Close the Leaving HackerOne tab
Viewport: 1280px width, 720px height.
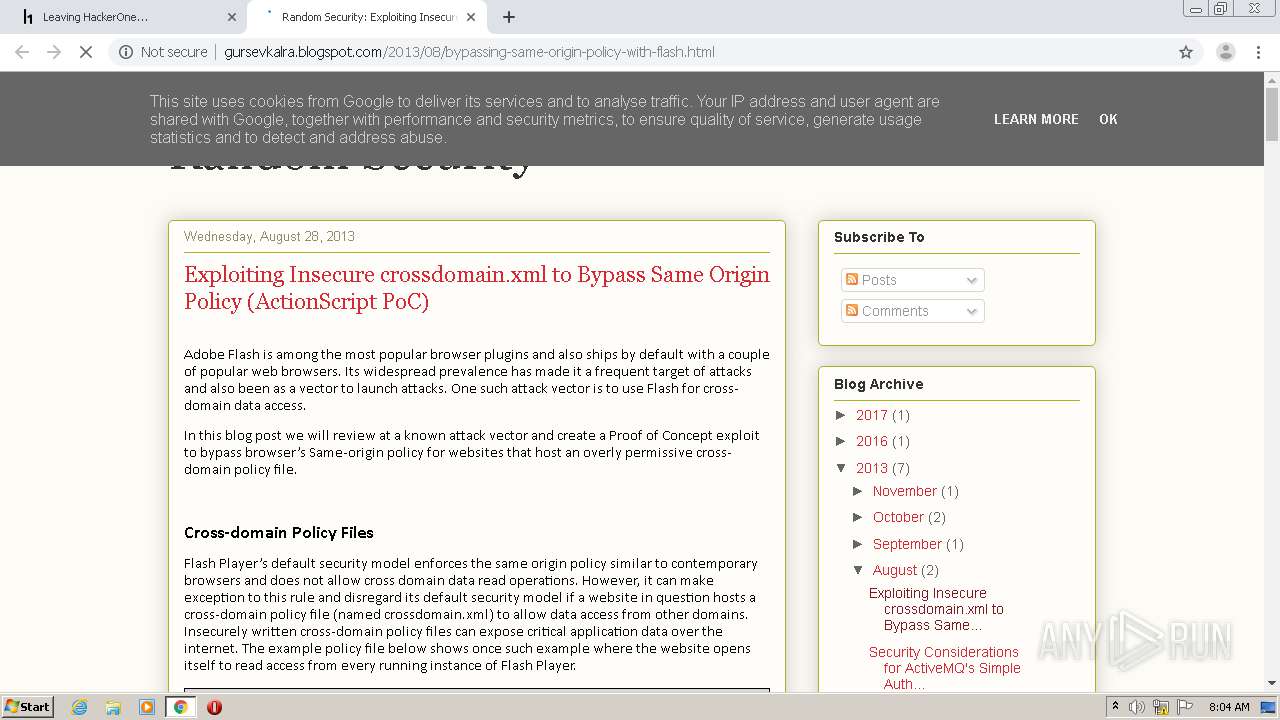point(232,17)
